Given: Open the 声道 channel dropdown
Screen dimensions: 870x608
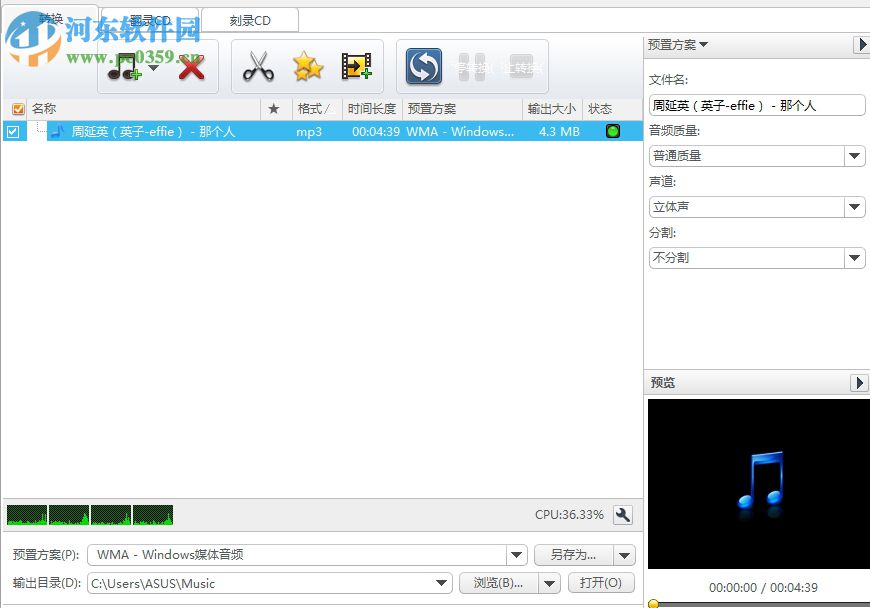Looking at the screenshot, I should tap(855, 207).
